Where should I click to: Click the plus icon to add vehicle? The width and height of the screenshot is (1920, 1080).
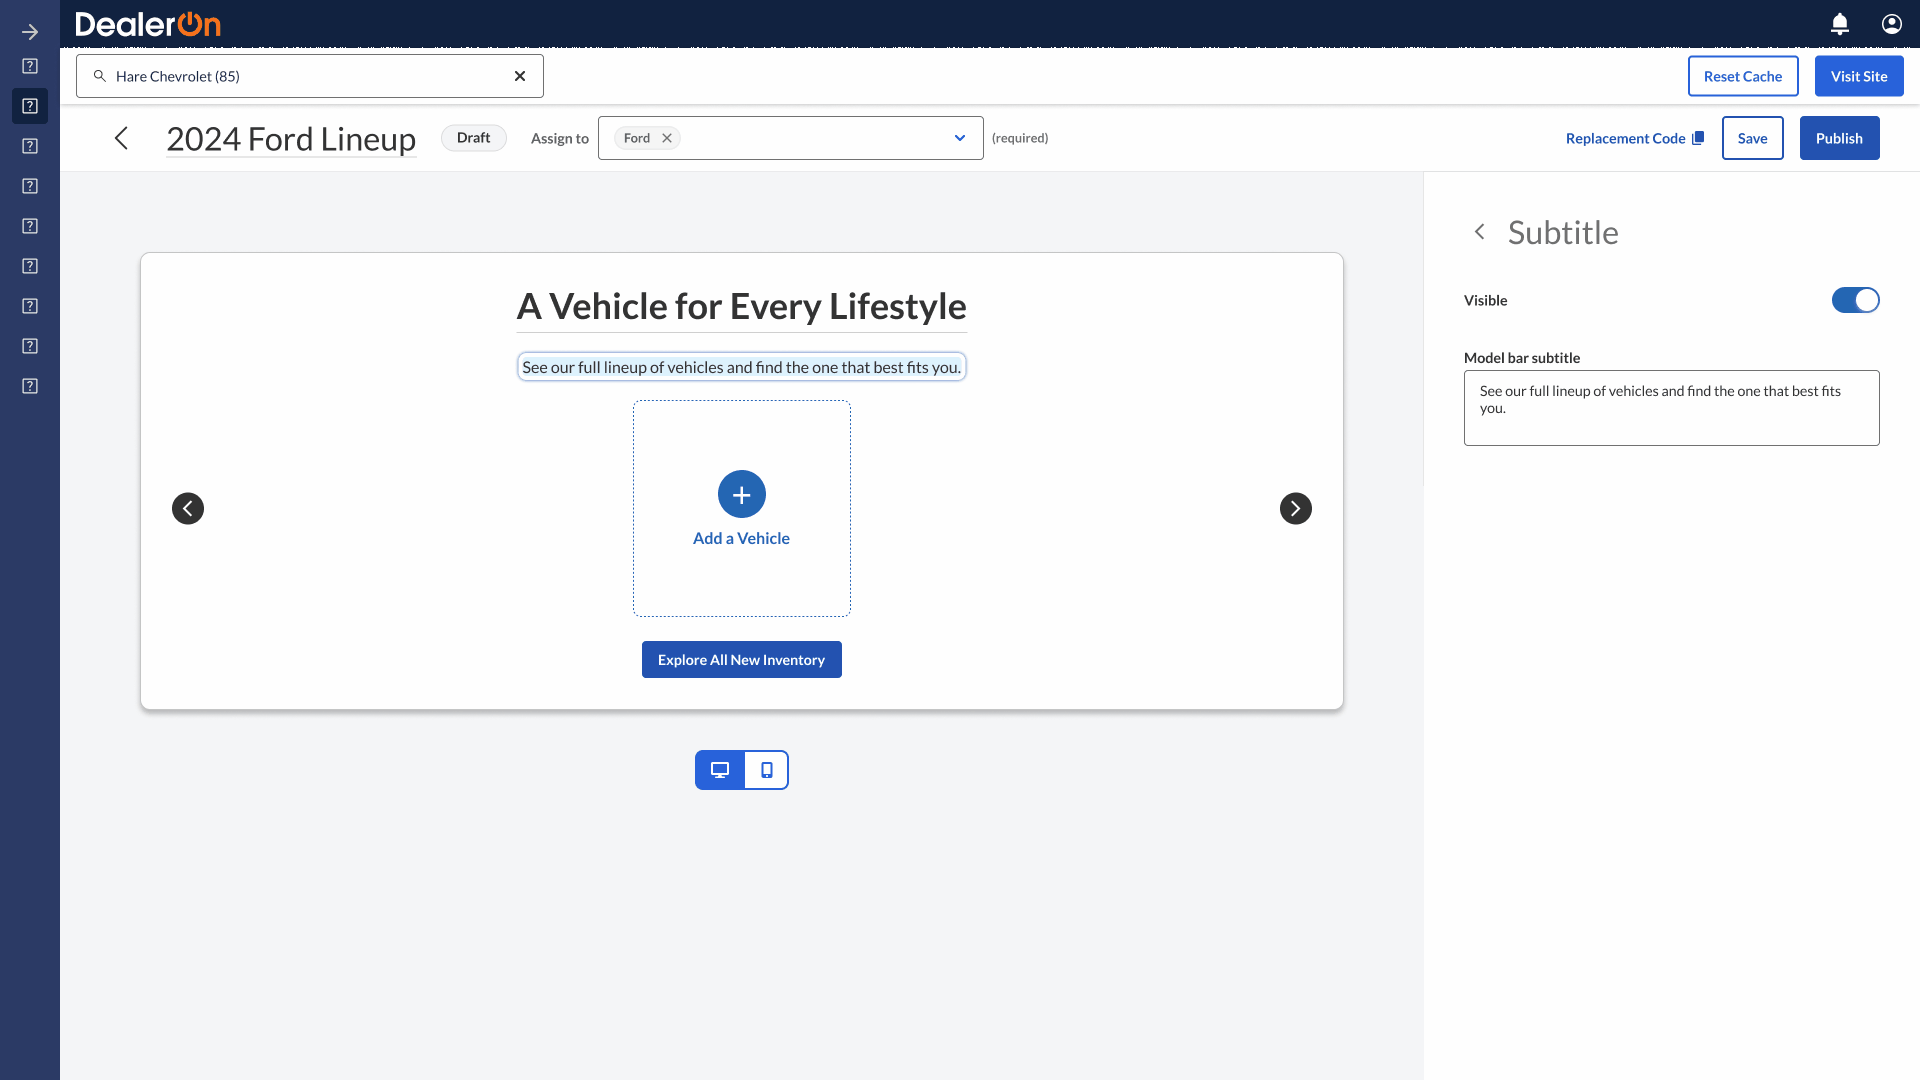[742, 494]
